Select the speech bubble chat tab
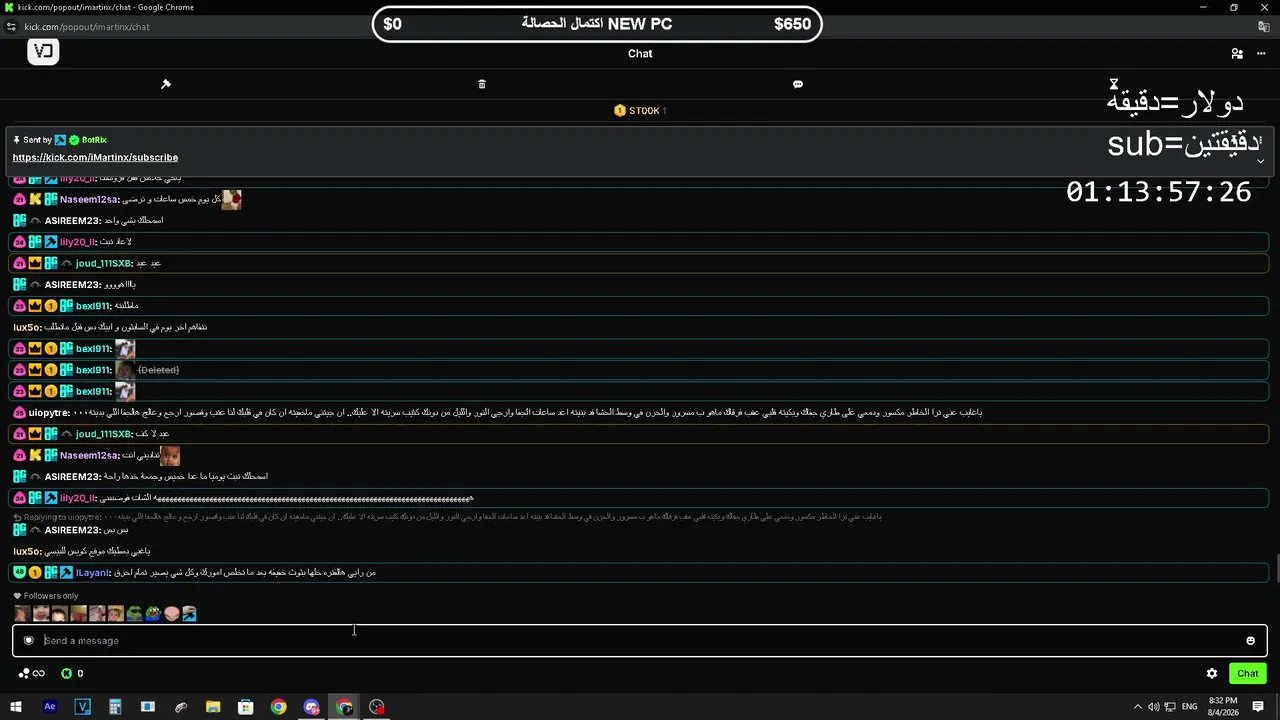This screenshot has width=1280, height=720. tap(798, 84)
